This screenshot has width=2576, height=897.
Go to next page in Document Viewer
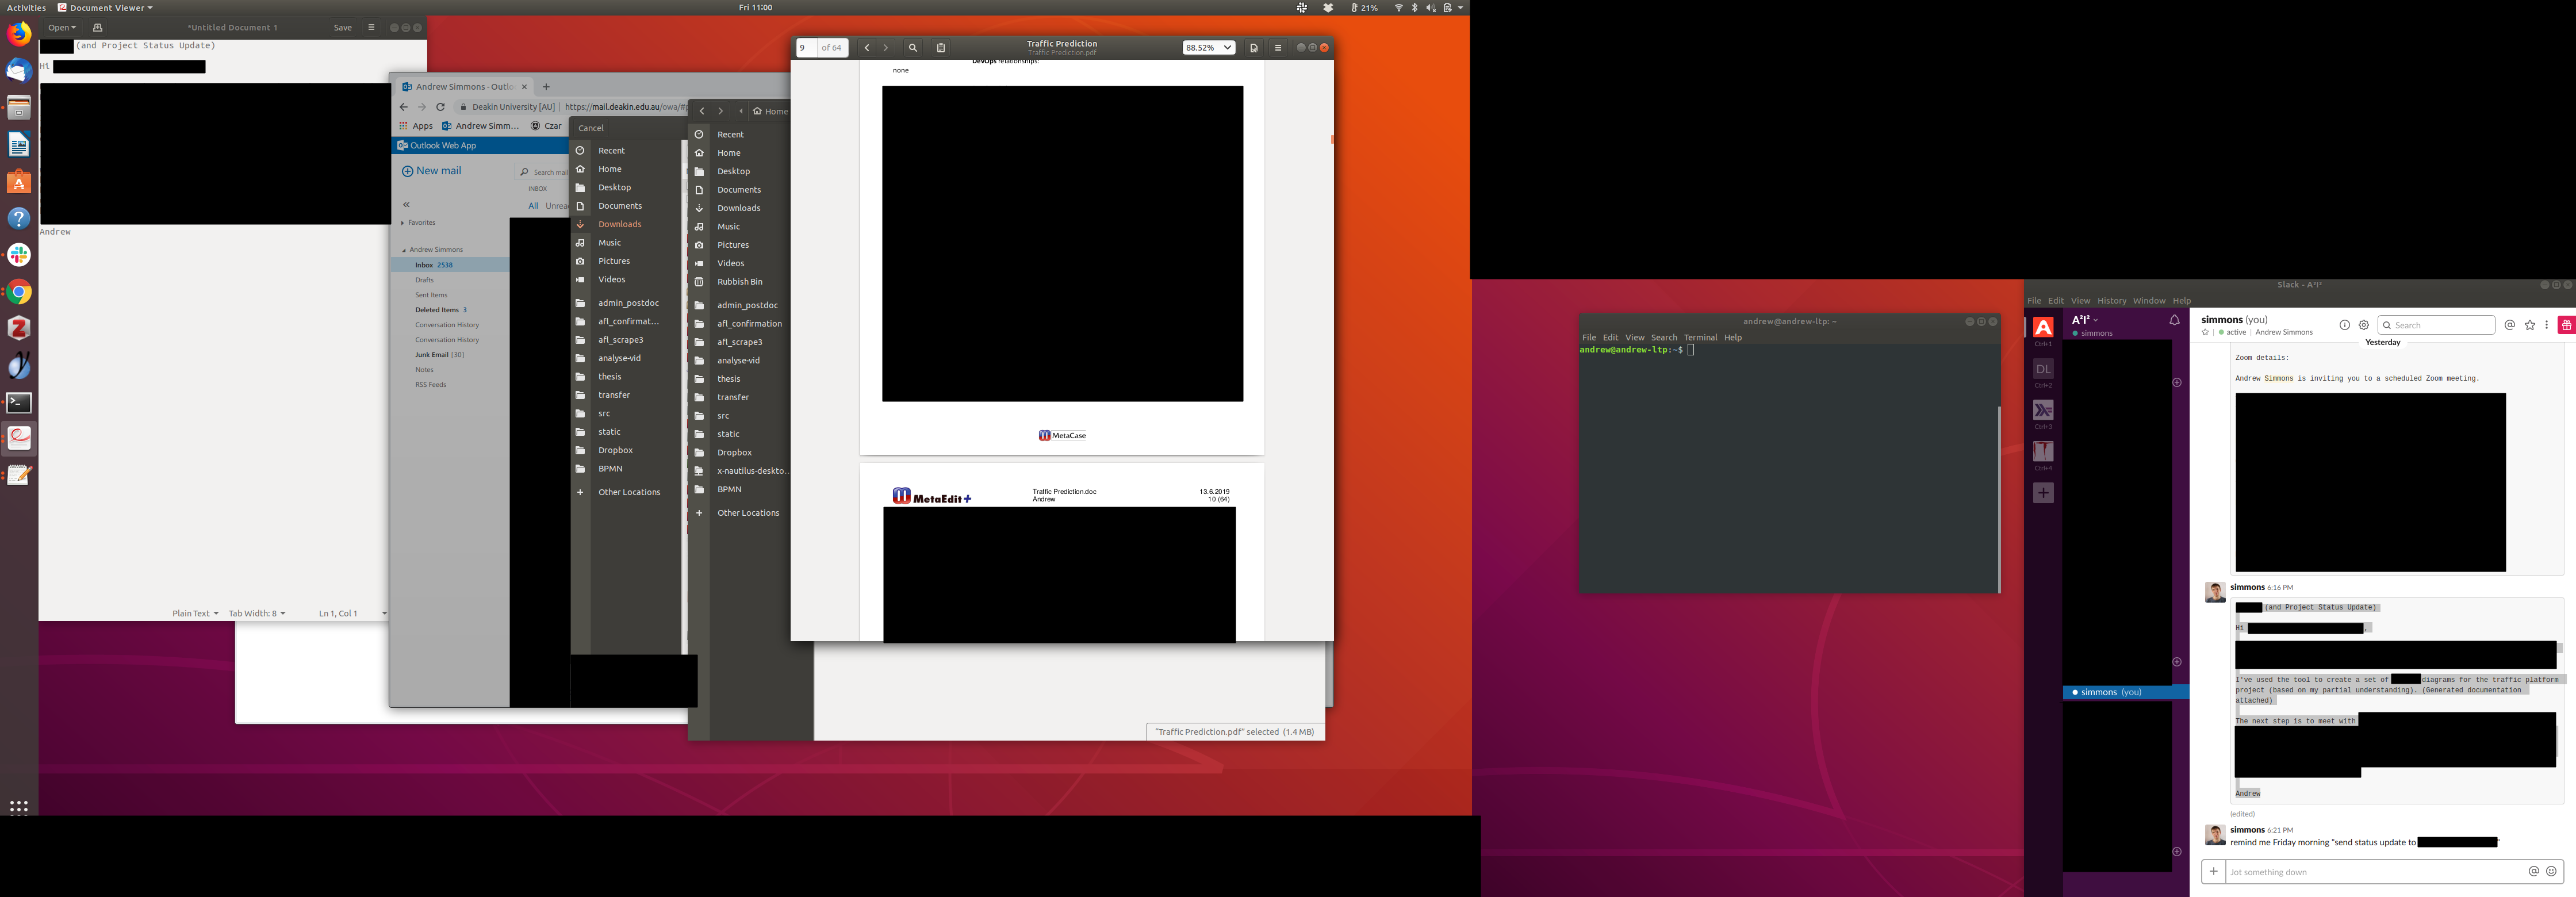[885, 48]
